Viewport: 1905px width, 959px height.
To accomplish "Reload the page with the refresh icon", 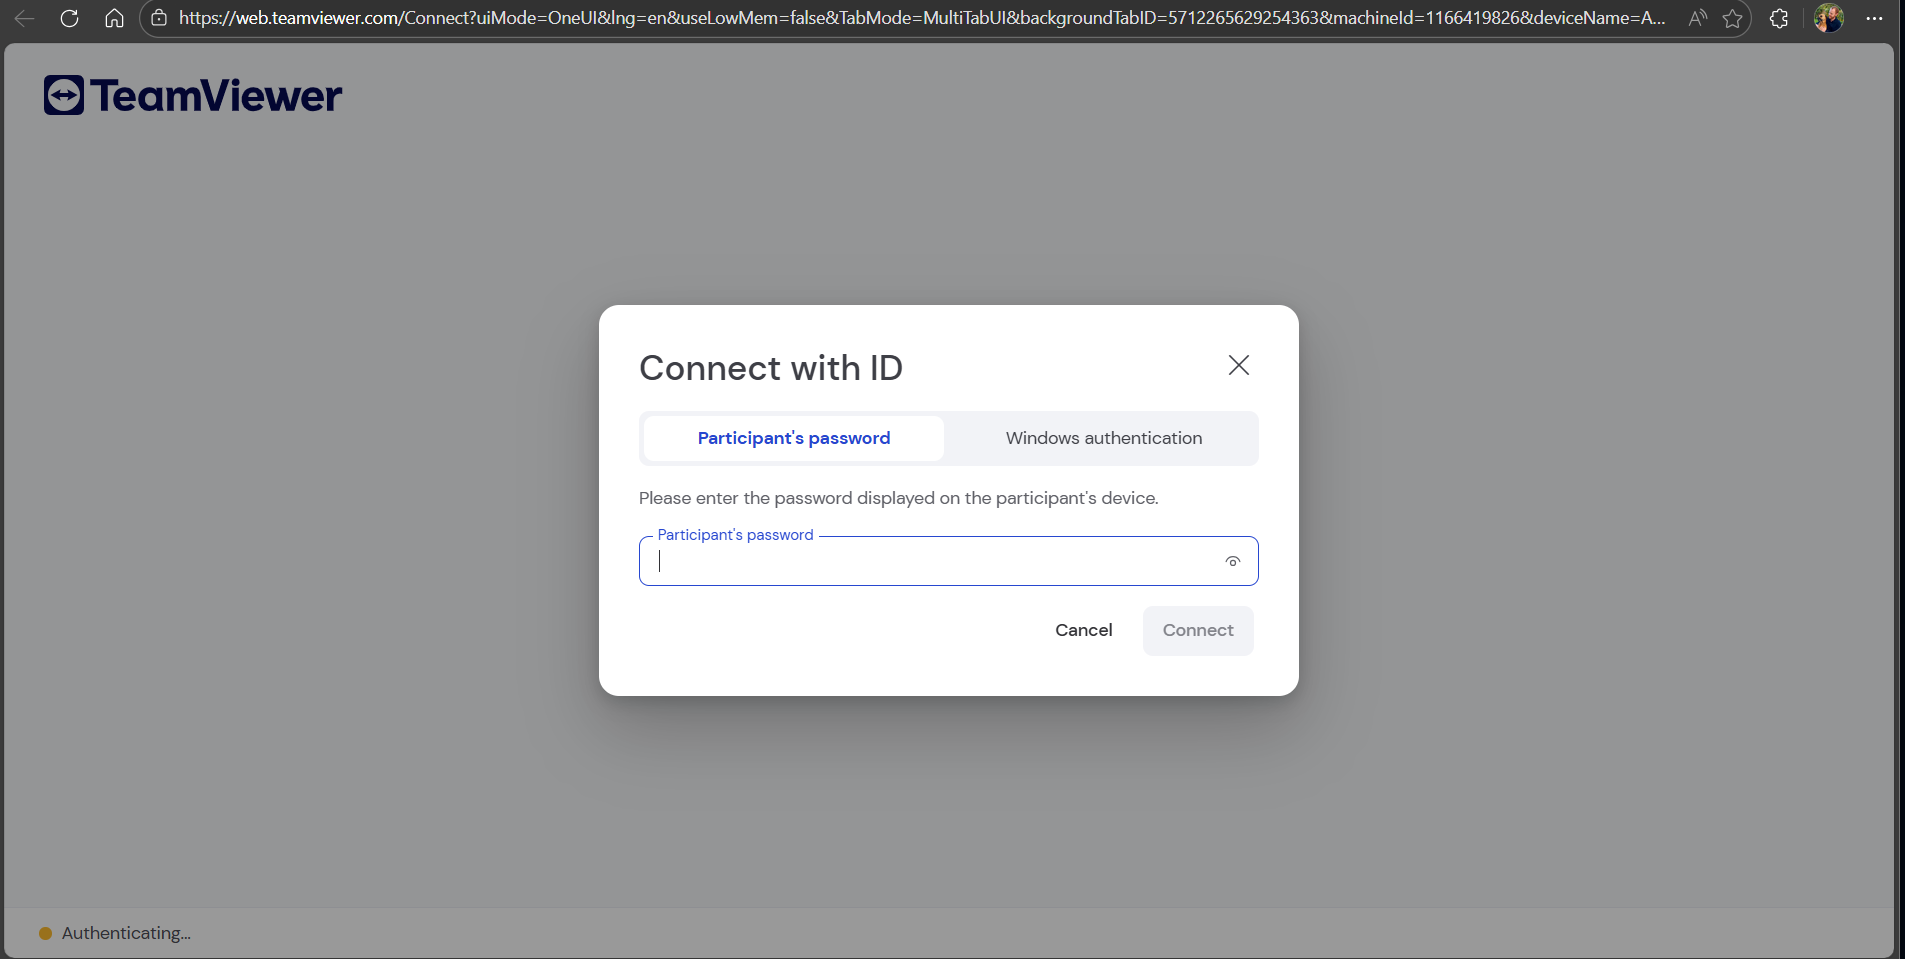I will [69, 18].
